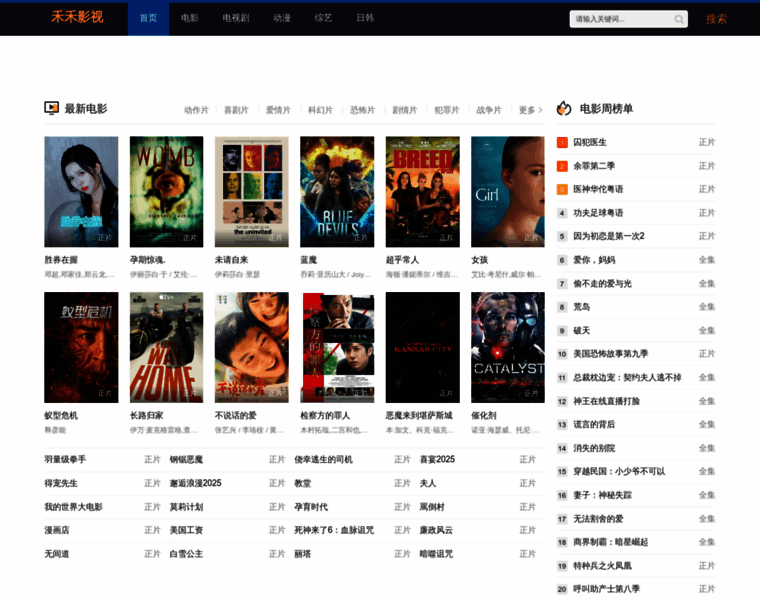
Task: Select 因为初恋是第一次2 in weekly chart
Action: (x=609, y=236)
